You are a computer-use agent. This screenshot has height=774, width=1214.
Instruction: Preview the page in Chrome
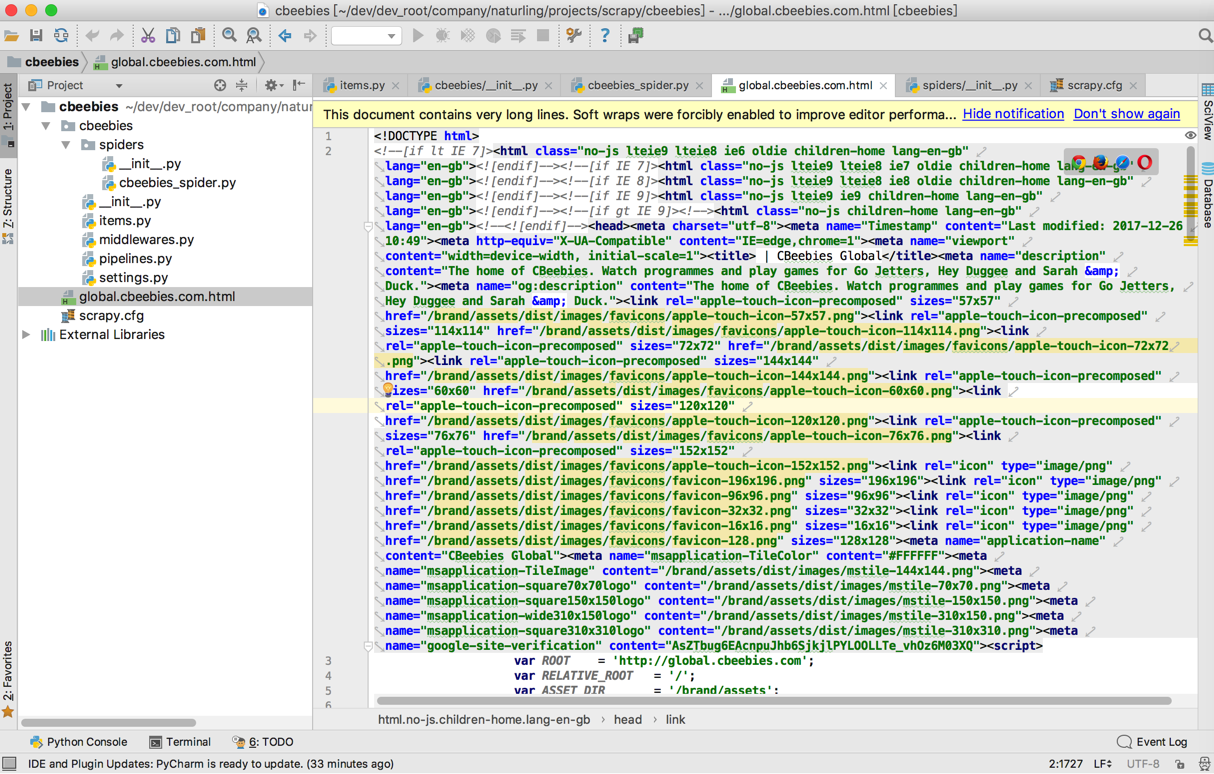click(x=1079, y=162)
